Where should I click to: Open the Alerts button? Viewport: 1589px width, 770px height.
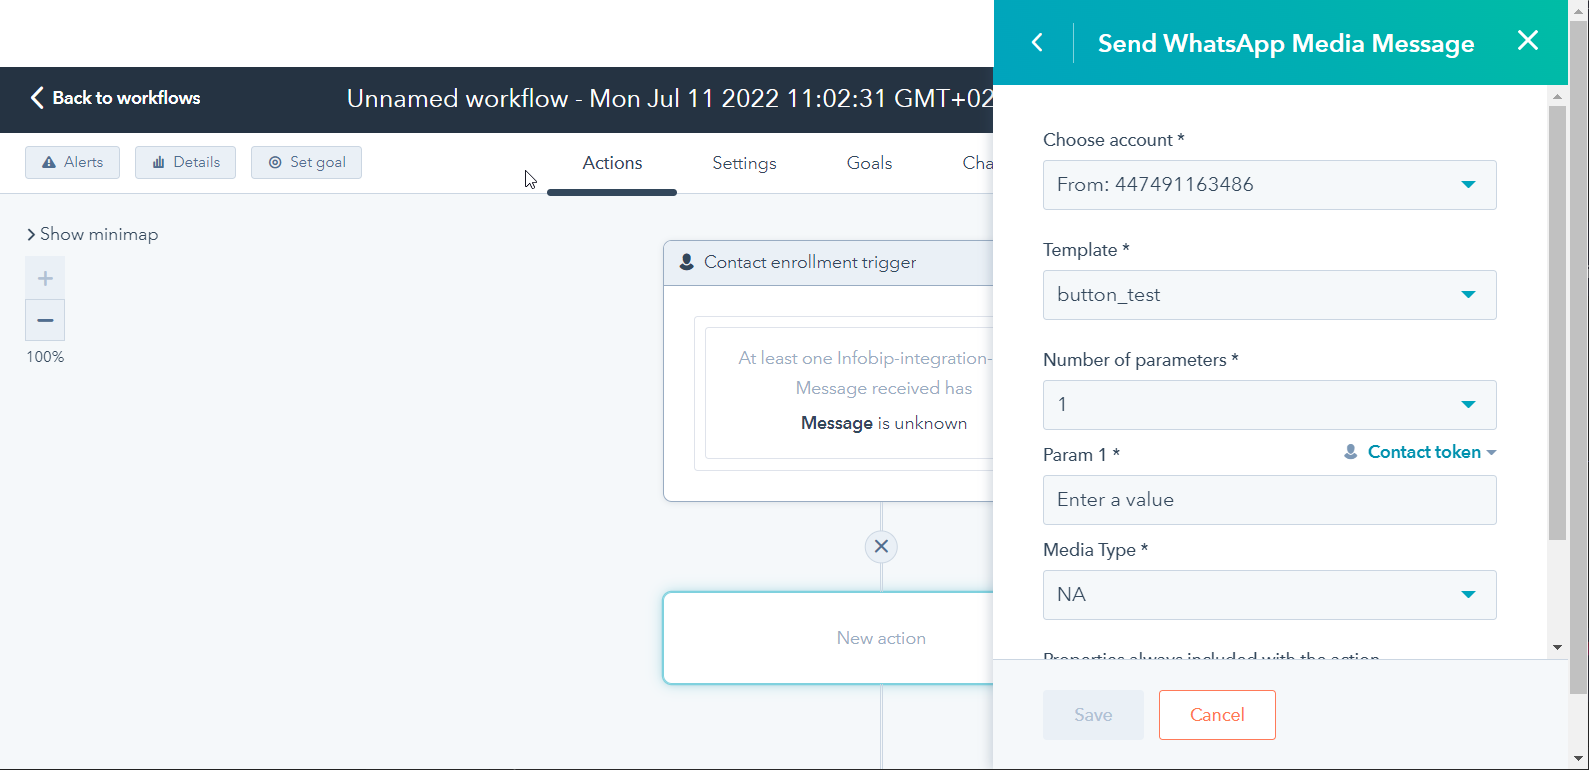72,162
